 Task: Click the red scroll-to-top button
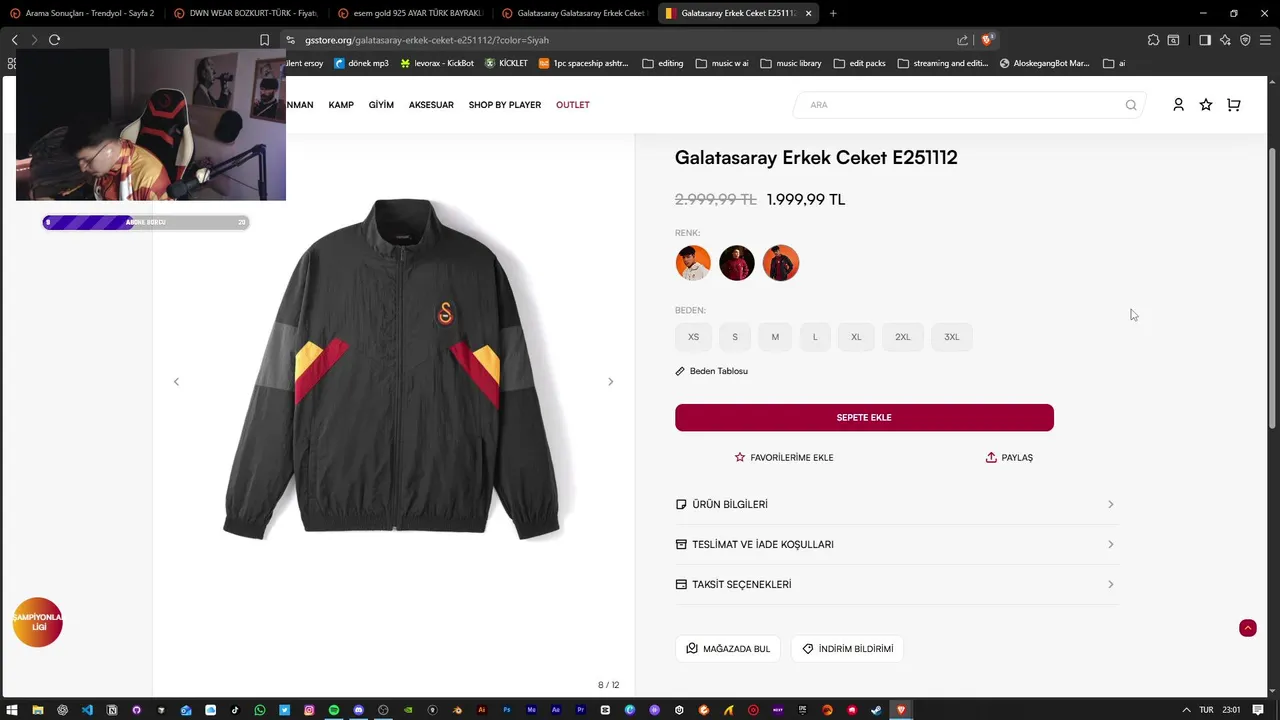tap(1247, 628)
